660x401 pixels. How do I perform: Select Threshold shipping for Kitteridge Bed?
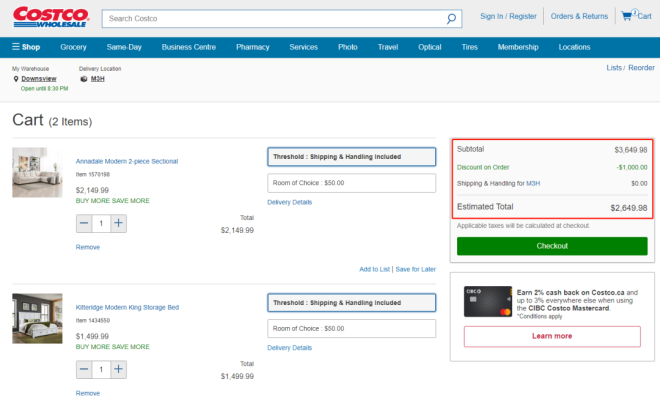[x=351, y=303]
